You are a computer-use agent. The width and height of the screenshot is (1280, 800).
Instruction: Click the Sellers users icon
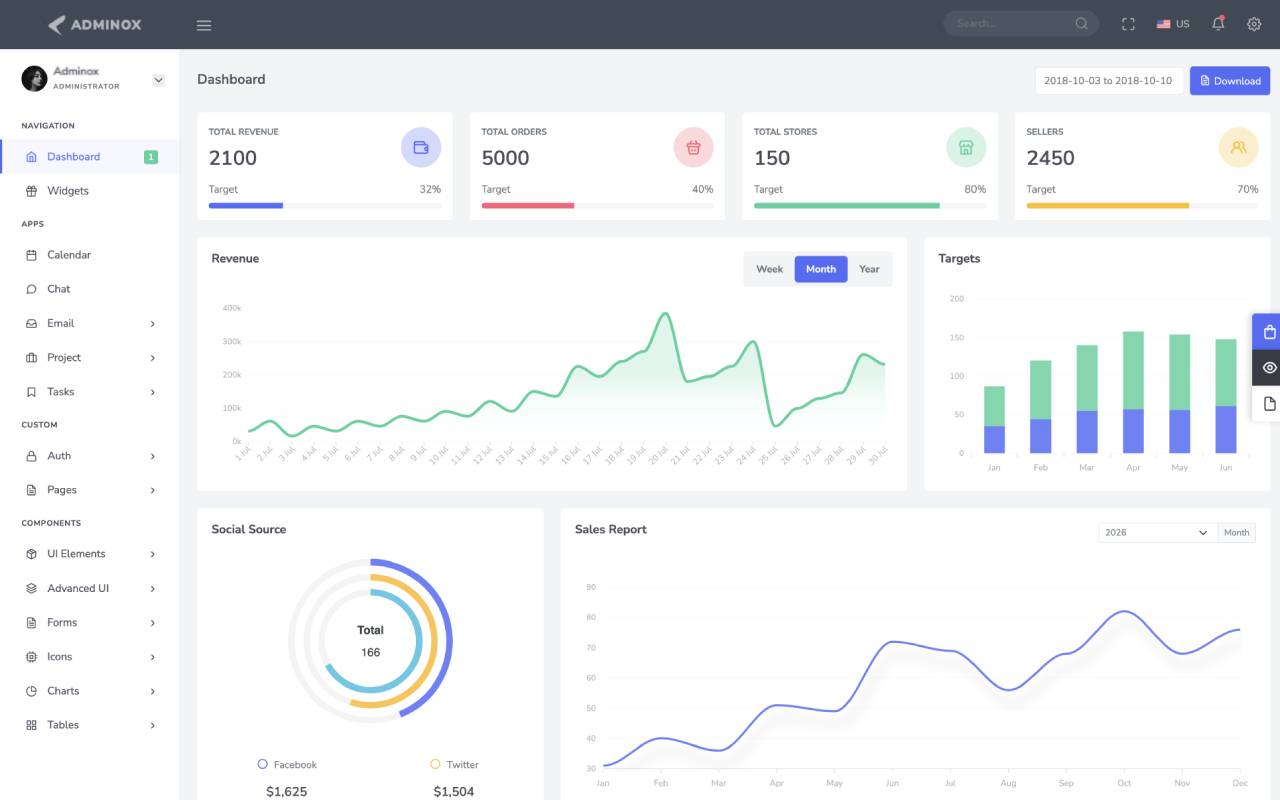[1239, 147]
